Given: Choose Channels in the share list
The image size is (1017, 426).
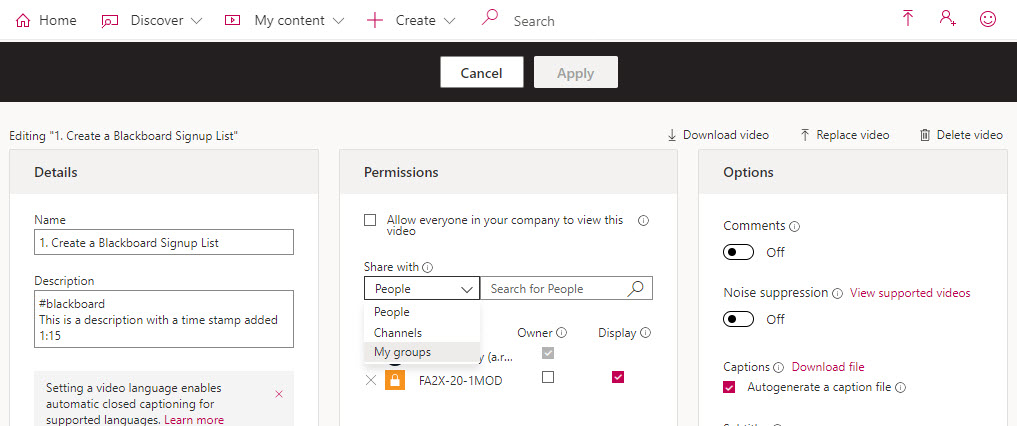Looking at the screenshot, I should [x=398, y=332].
